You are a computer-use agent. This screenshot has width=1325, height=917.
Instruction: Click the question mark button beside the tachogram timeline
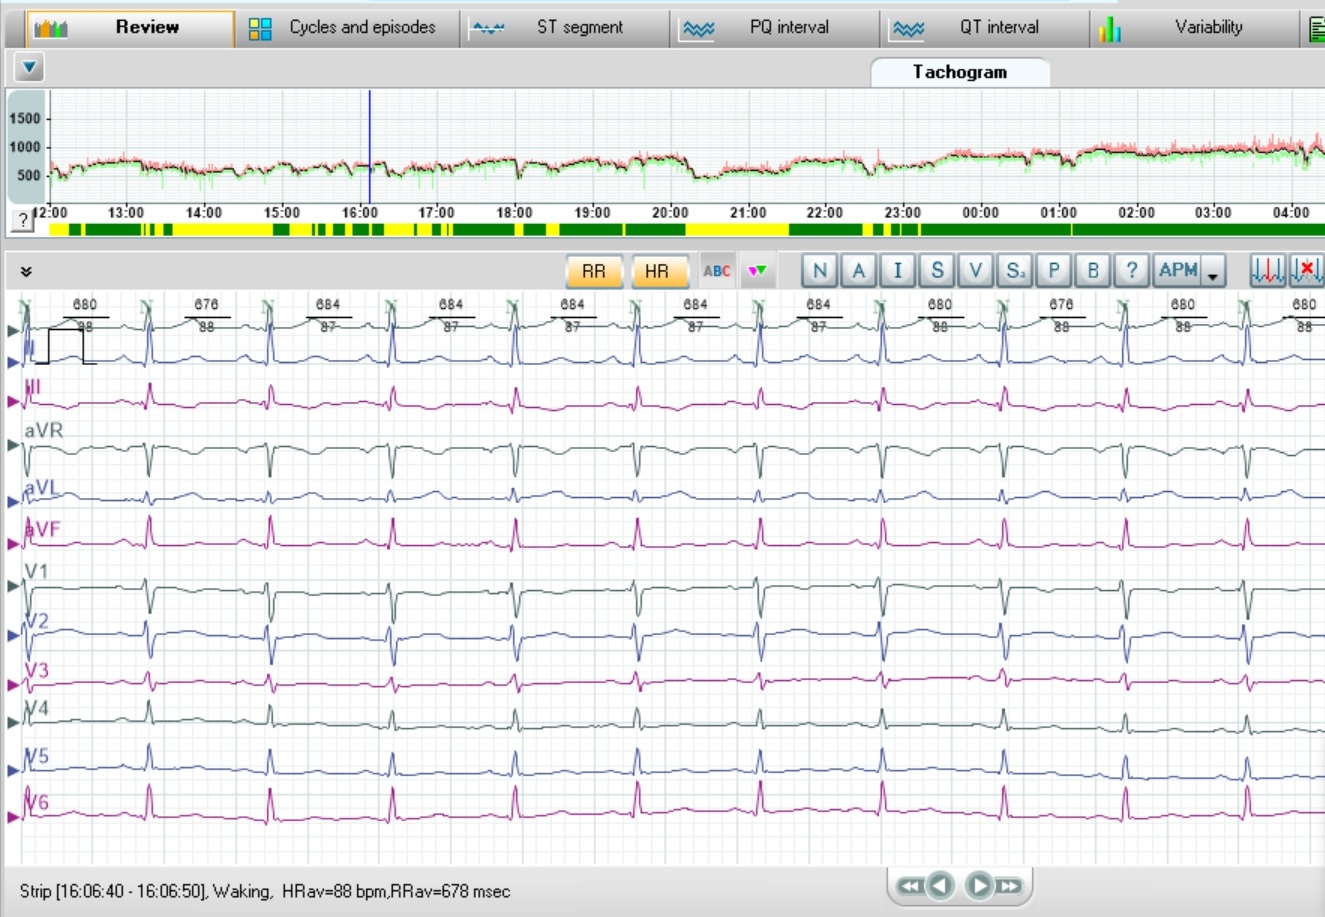click(x=22, y=220)
